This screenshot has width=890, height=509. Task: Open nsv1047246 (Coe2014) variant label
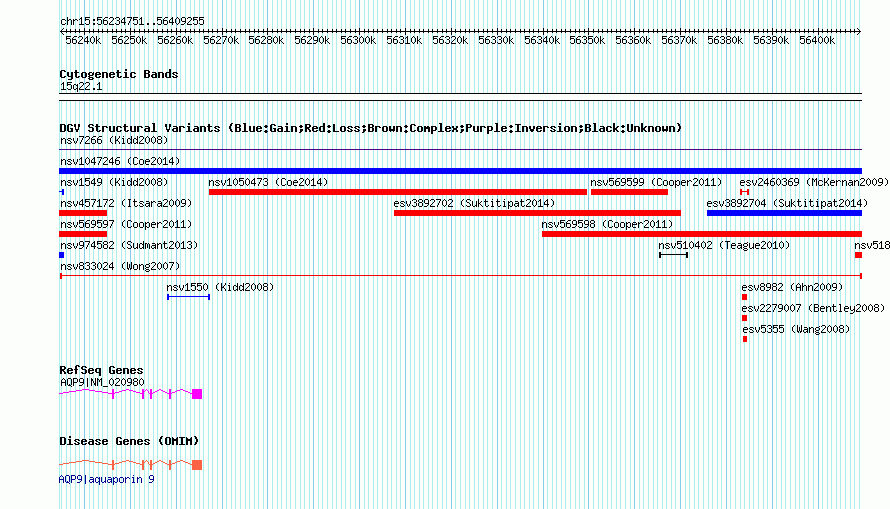(120, 161)
